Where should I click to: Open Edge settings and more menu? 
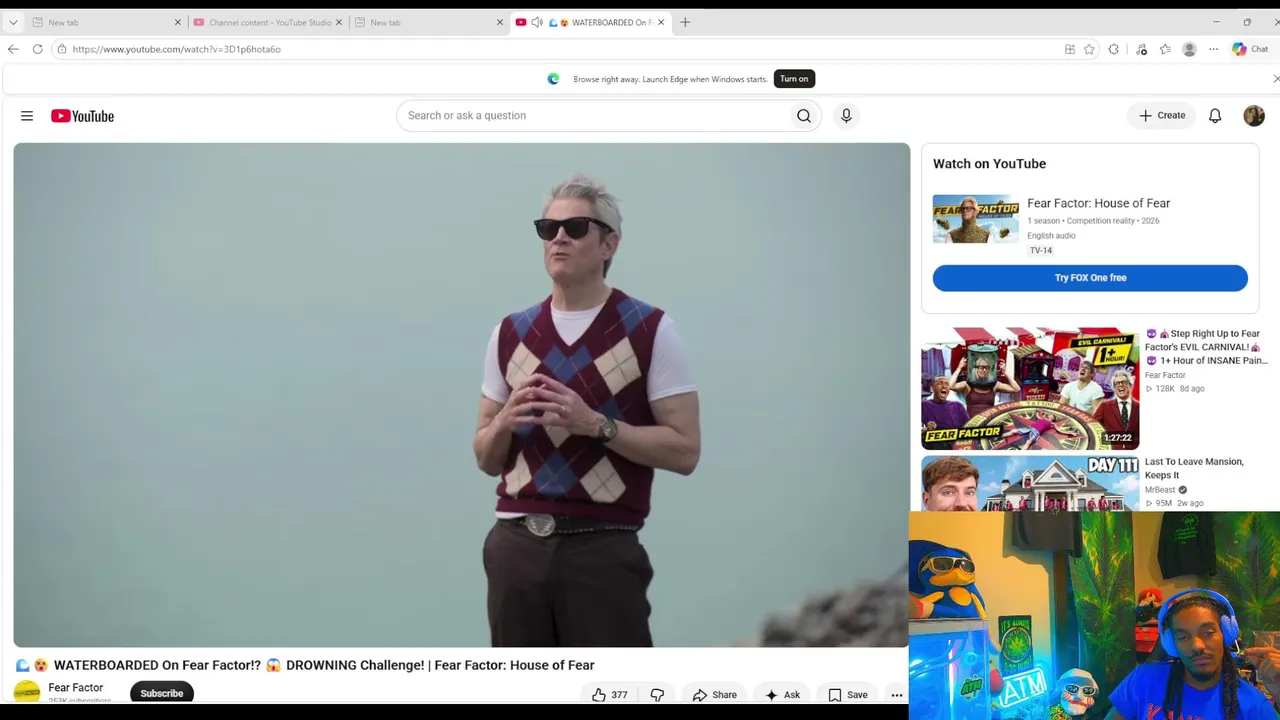1213,49
